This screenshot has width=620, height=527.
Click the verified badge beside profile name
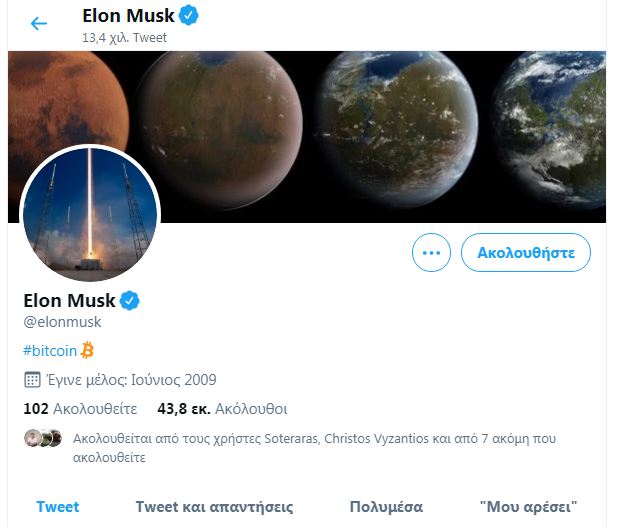pyautogui.click(x=130, y=300)
